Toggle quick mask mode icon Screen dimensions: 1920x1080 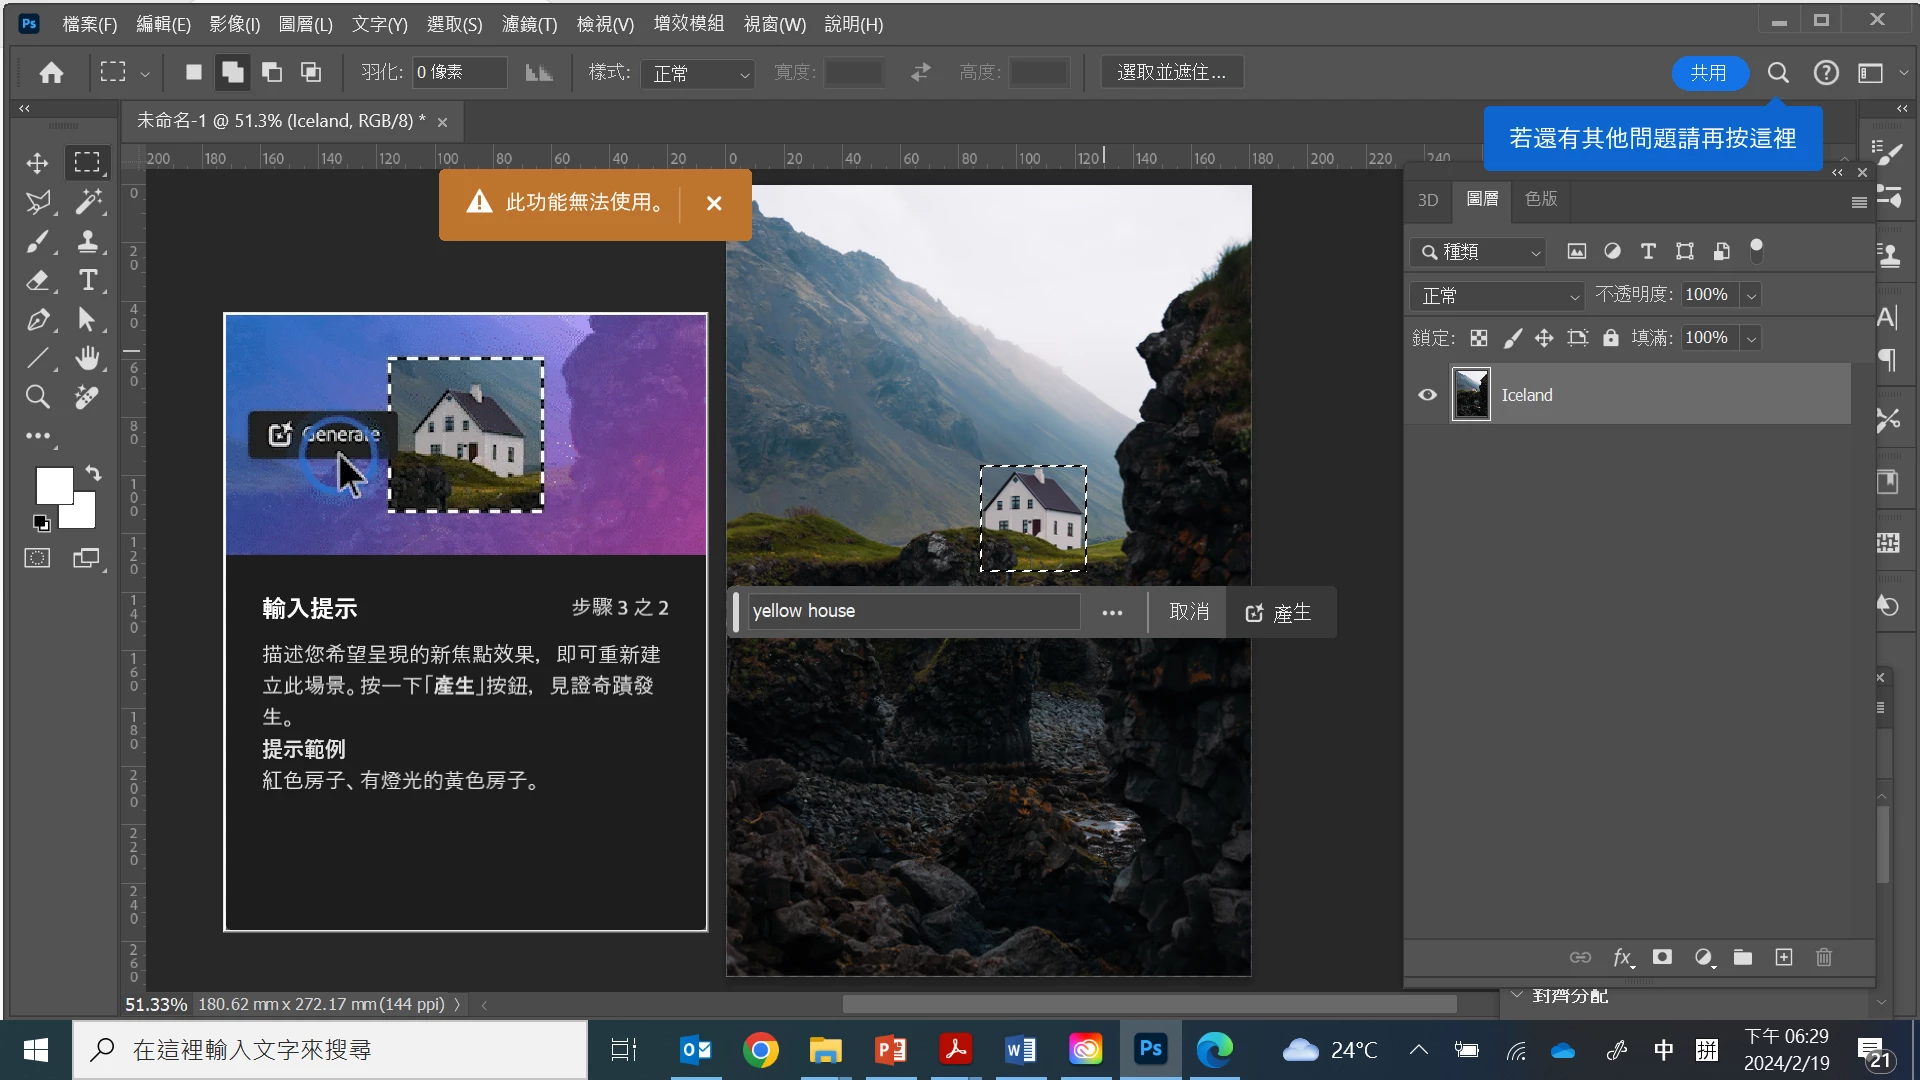37,558
